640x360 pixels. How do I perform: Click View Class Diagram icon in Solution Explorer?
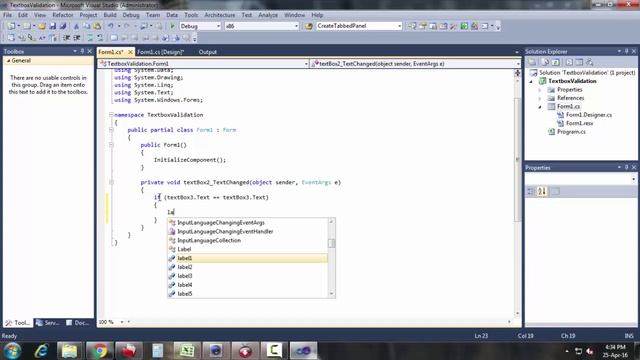point(590,62)
